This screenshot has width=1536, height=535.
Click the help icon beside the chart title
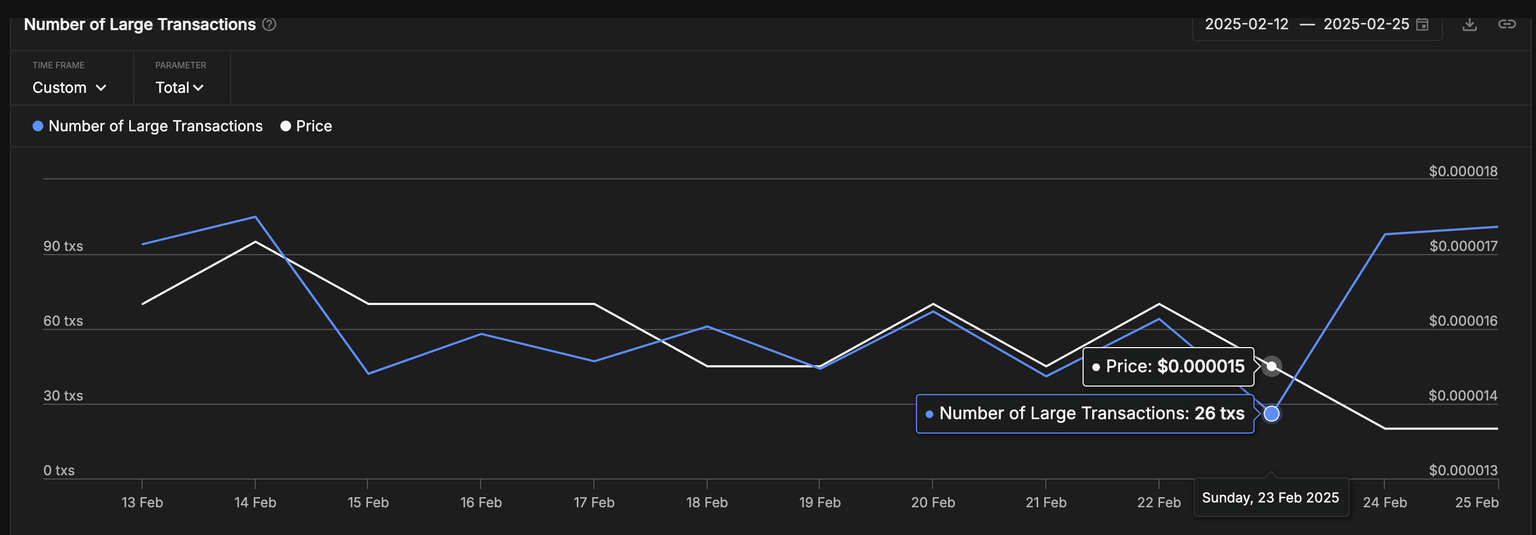269,25
